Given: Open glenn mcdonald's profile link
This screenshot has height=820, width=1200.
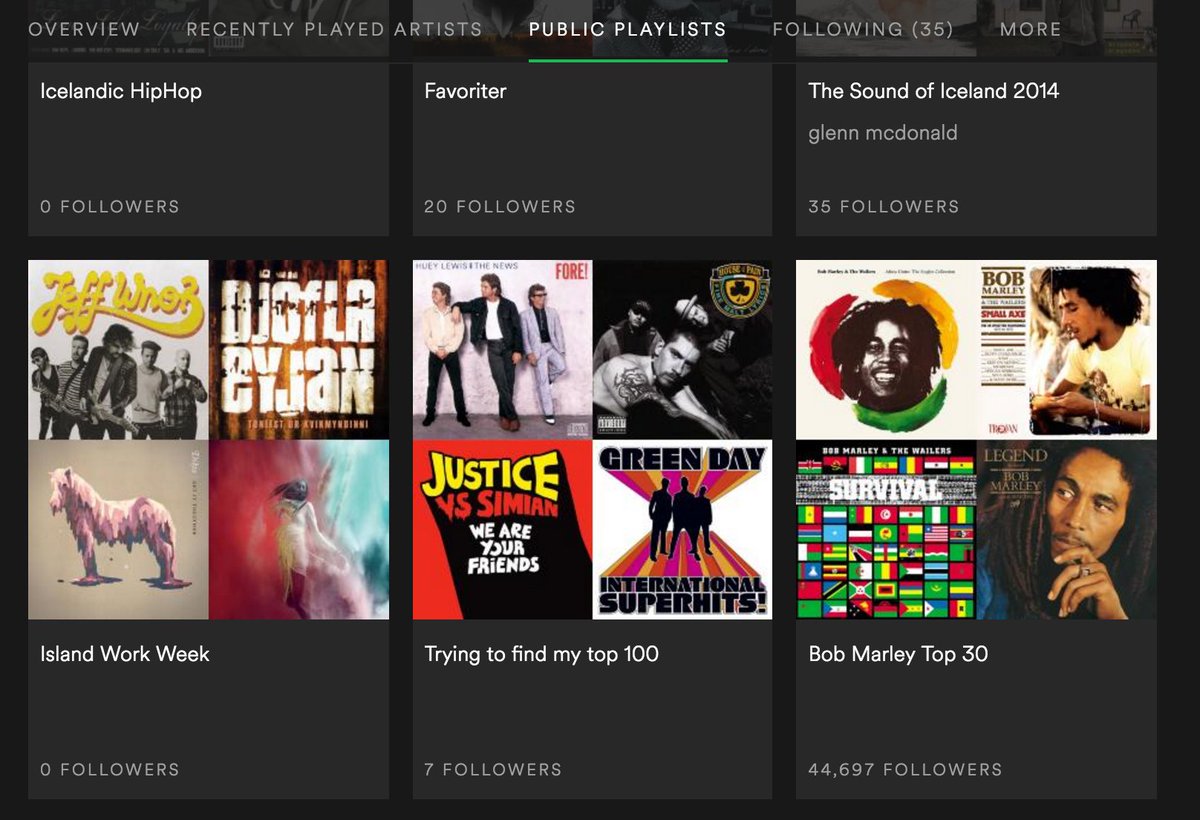Looking at the screenshot, I should point(883,132).
